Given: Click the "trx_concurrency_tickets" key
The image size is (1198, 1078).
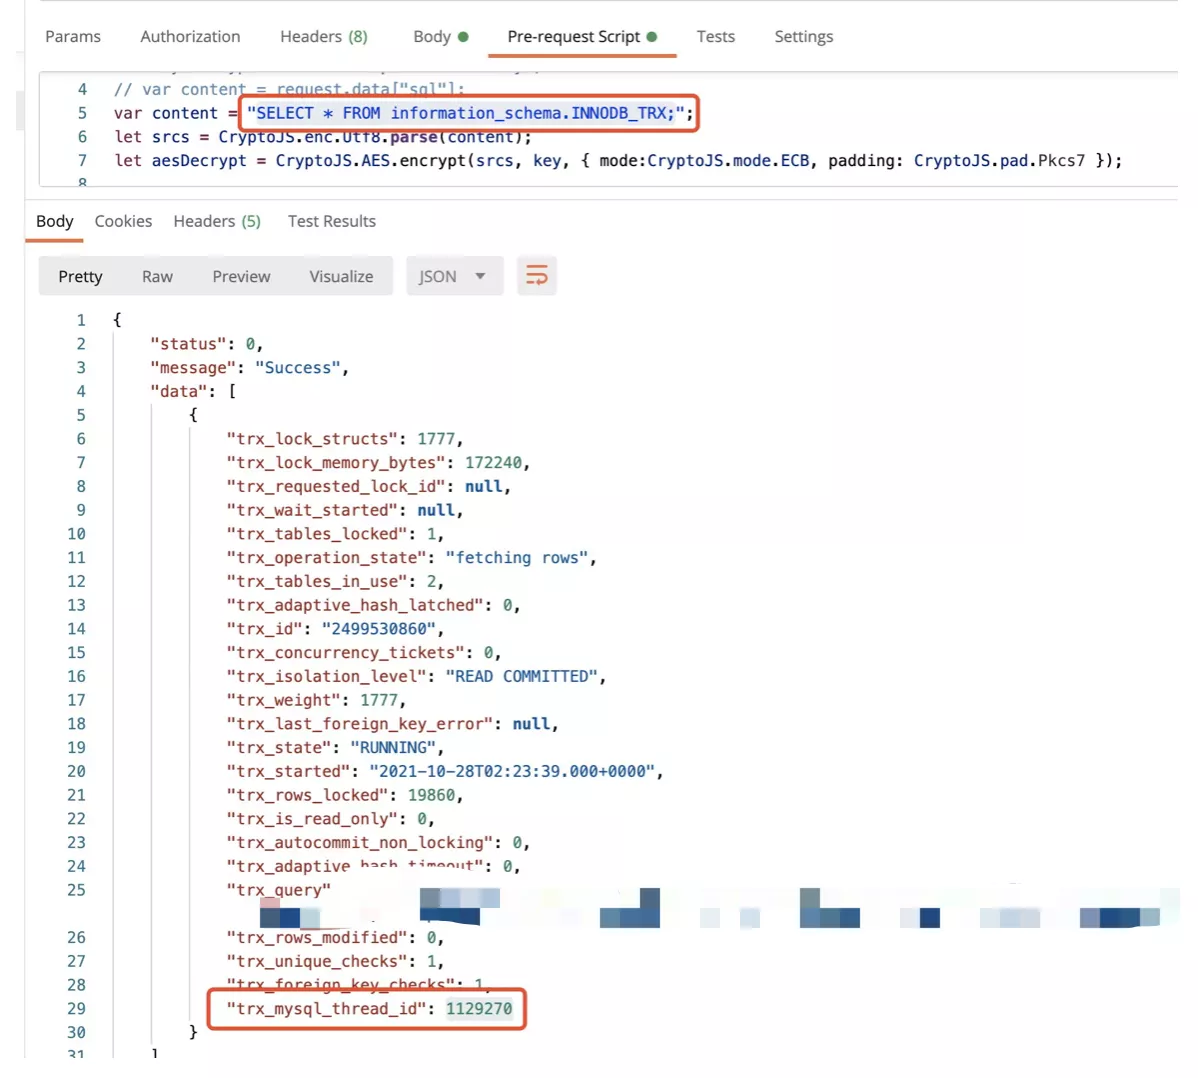Looking at the screenshot, I should tap(345, 652).
